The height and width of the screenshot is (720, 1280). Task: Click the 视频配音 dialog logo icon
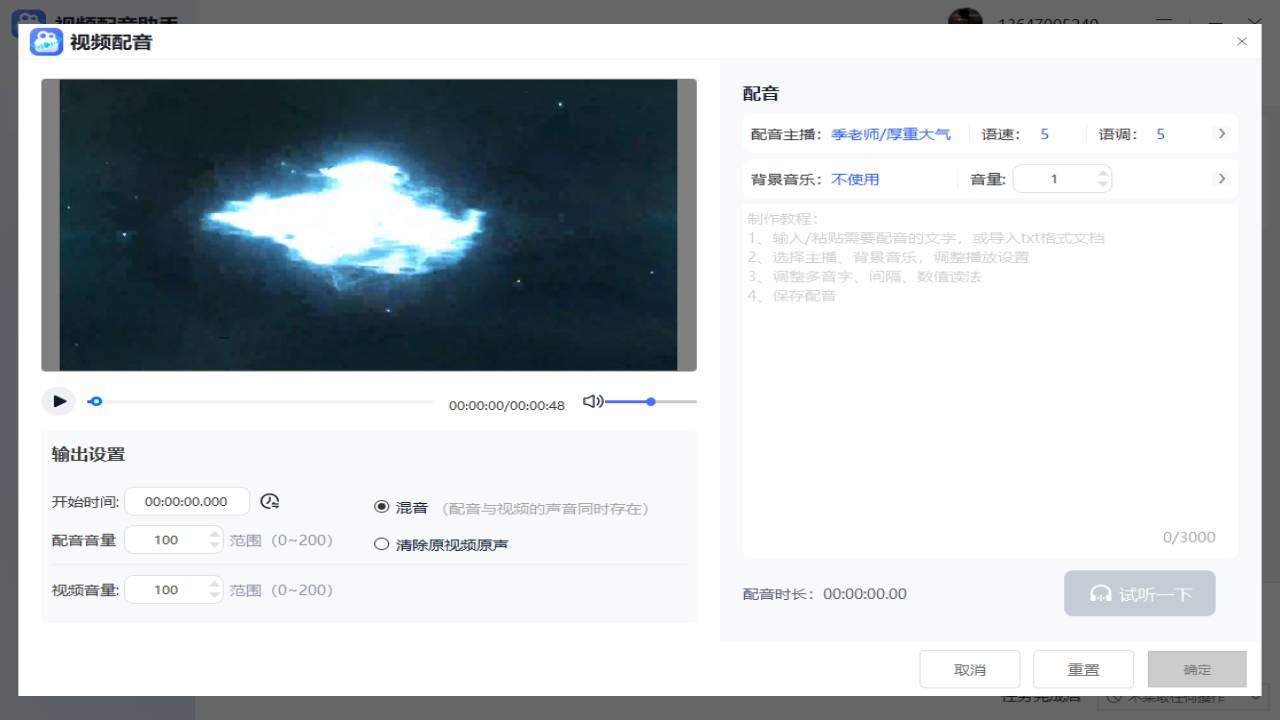click(45, 42)
